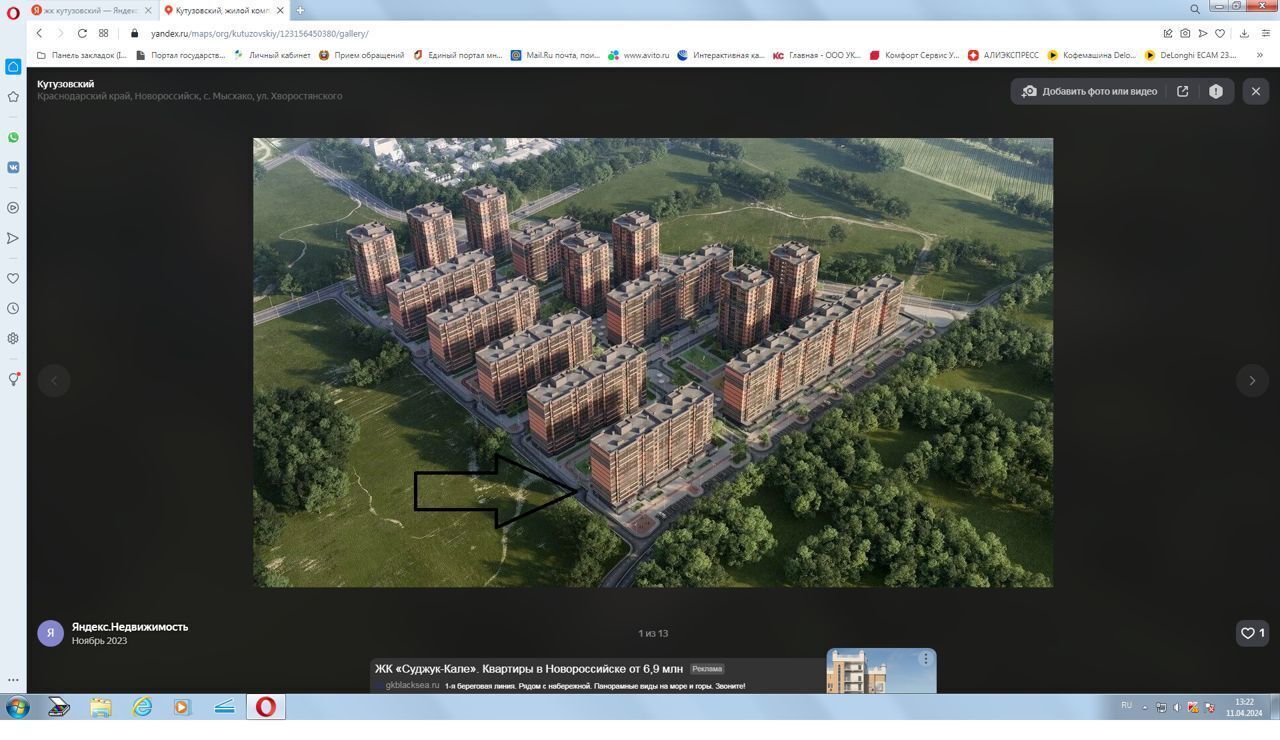This screenshot has height=740, width=1280.
Task: Click the ad building thumbnail image
Action: (881, 671)
